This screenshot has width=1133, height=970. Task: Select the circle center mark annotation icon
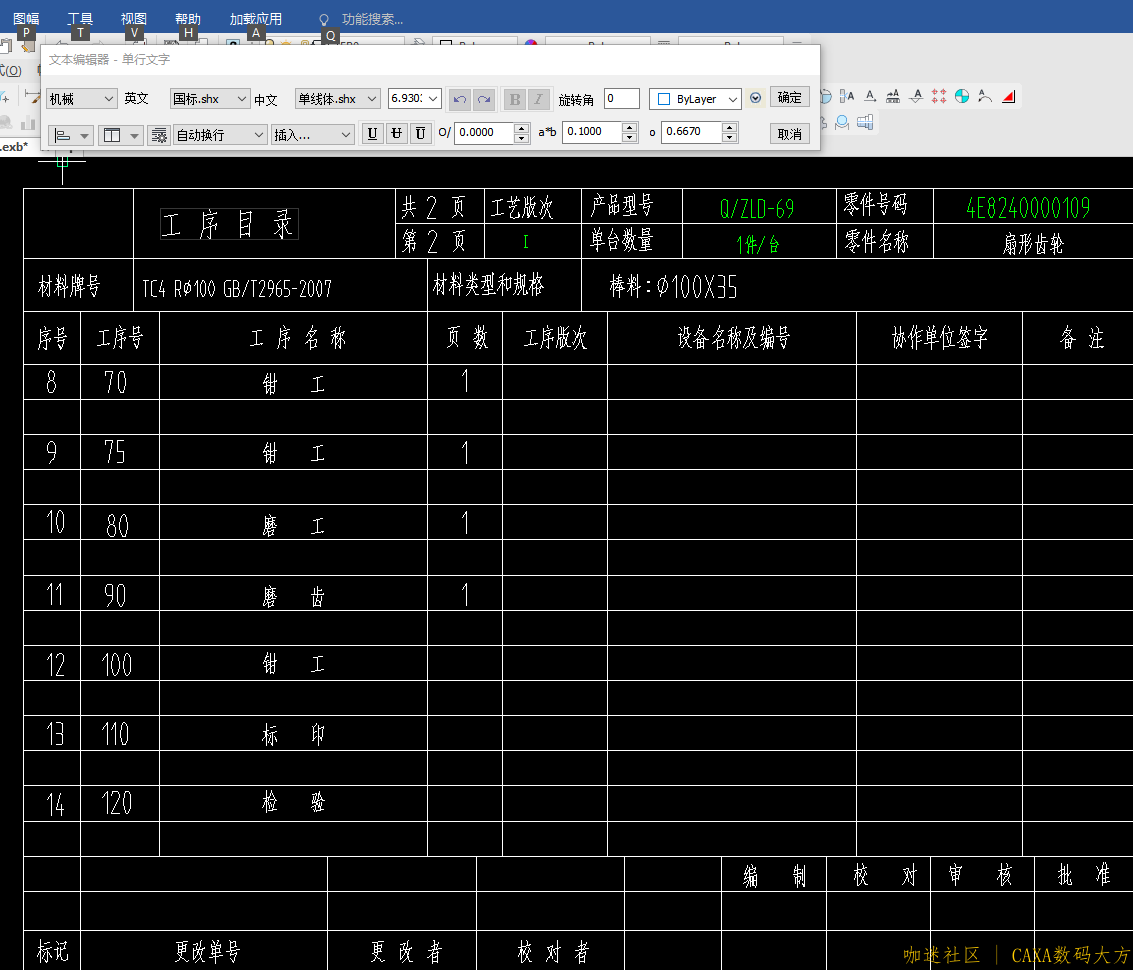pyautogui.click(x=961, y=97)
